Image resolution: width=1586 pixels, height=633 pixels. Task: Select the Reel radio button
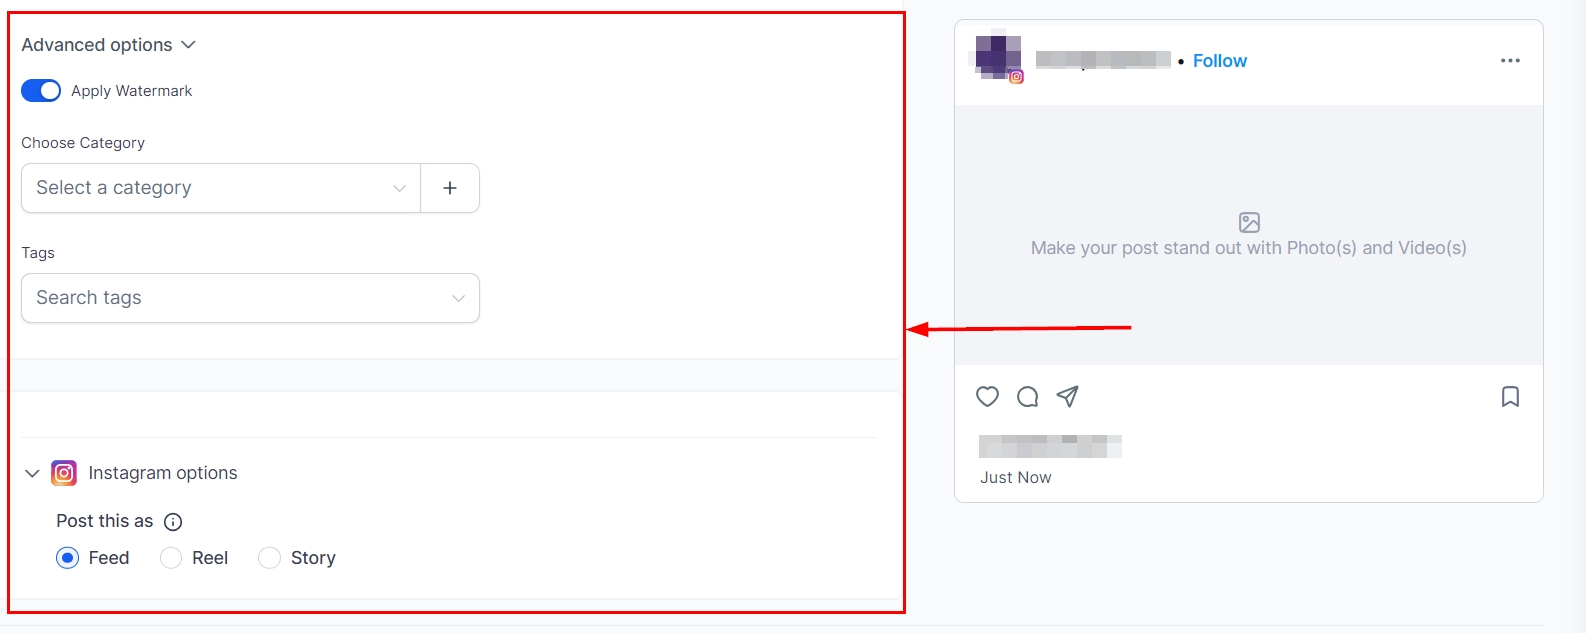(171, 558)
